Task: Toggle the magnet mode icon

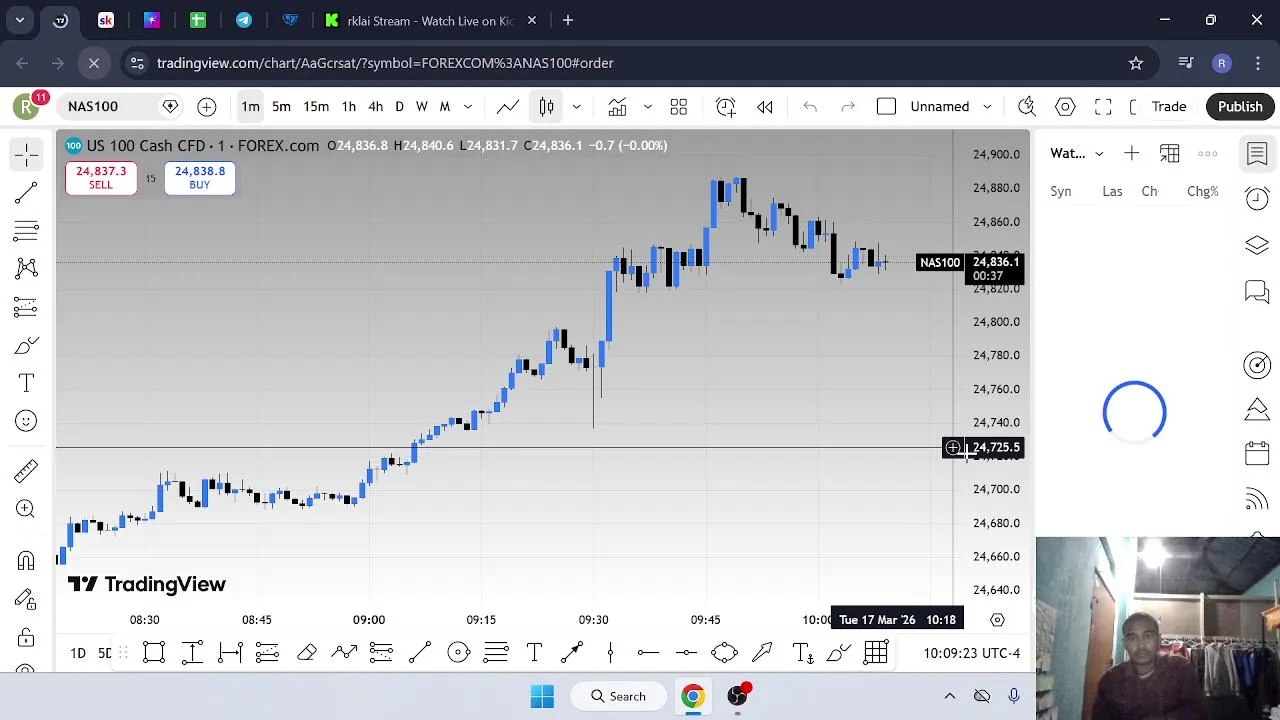Action: tap(27, 560)
